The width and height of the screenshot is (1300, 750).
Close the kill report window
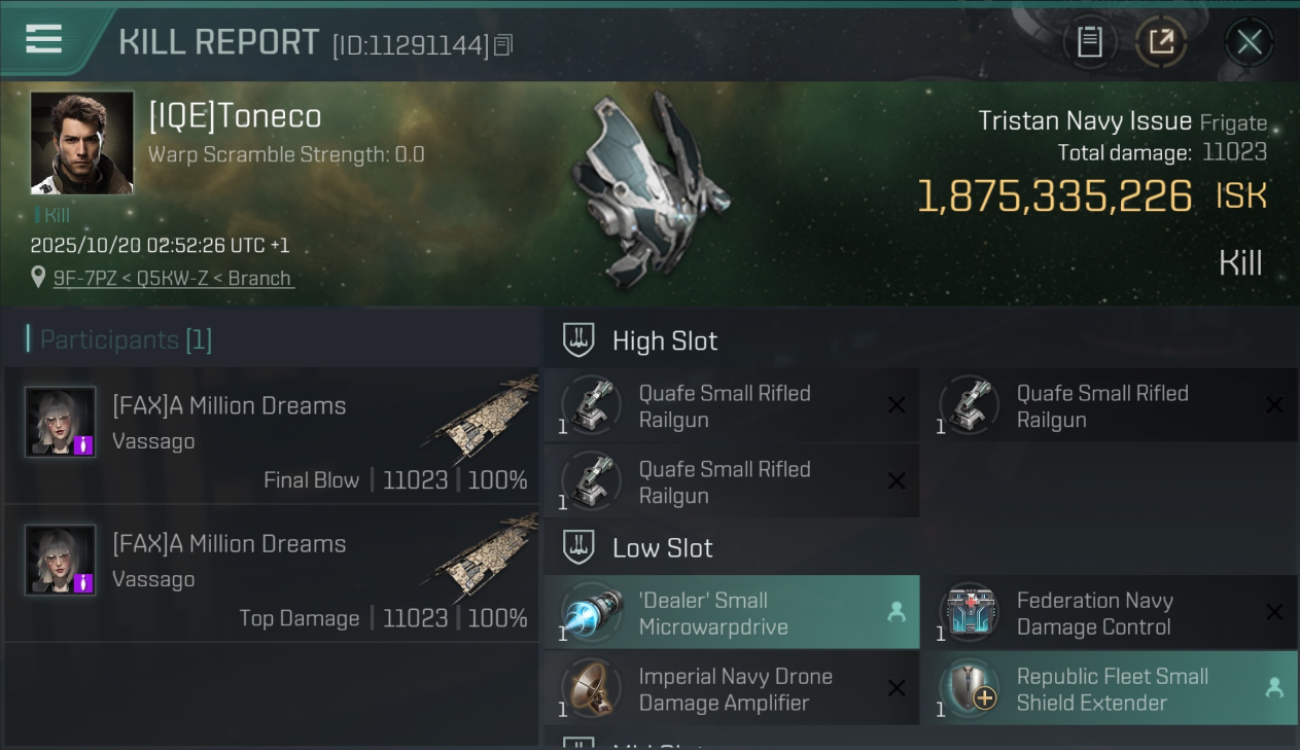click(1249, 42)
